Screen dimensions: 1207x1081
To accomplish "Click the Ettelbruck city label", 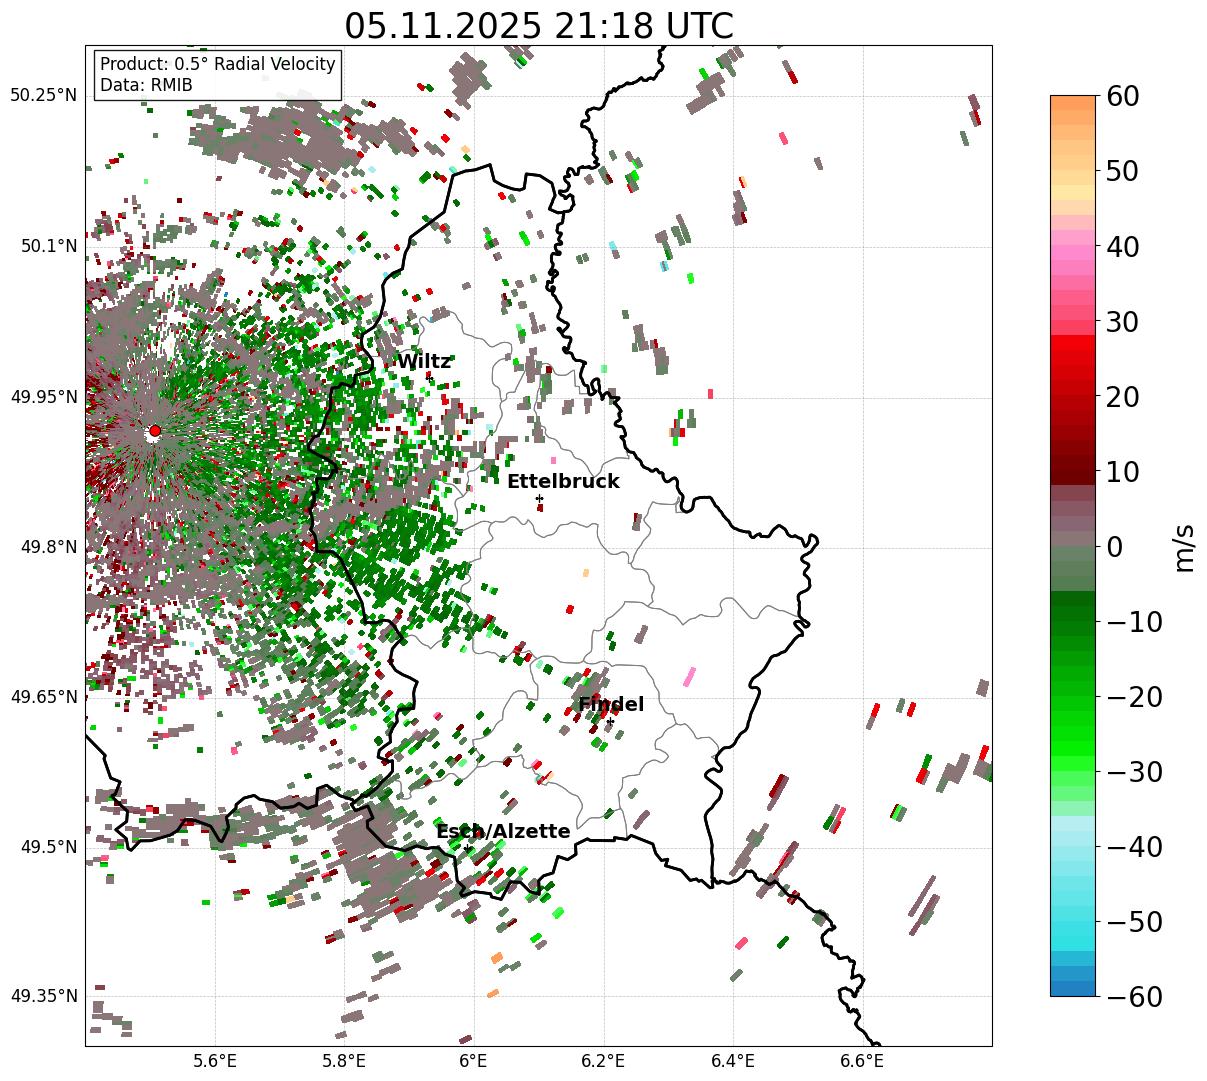I will [x=563, y=481].
